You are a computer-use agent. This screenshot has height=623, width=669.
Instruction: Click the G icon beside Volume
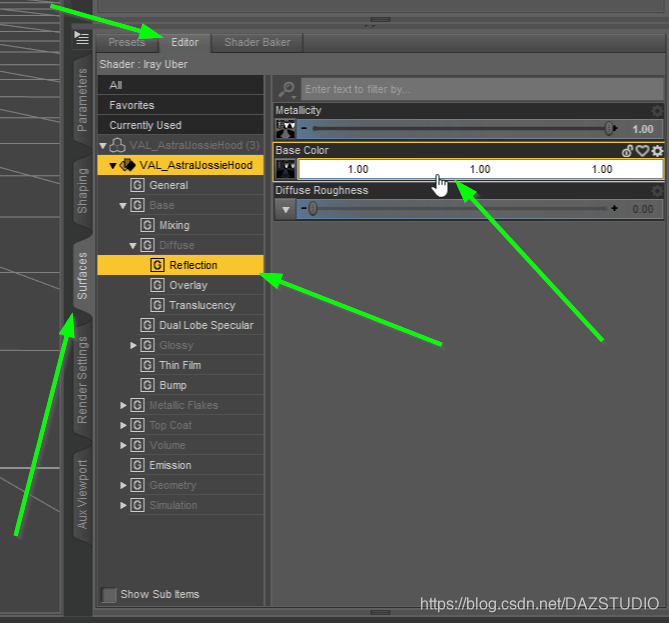(137, 445)
